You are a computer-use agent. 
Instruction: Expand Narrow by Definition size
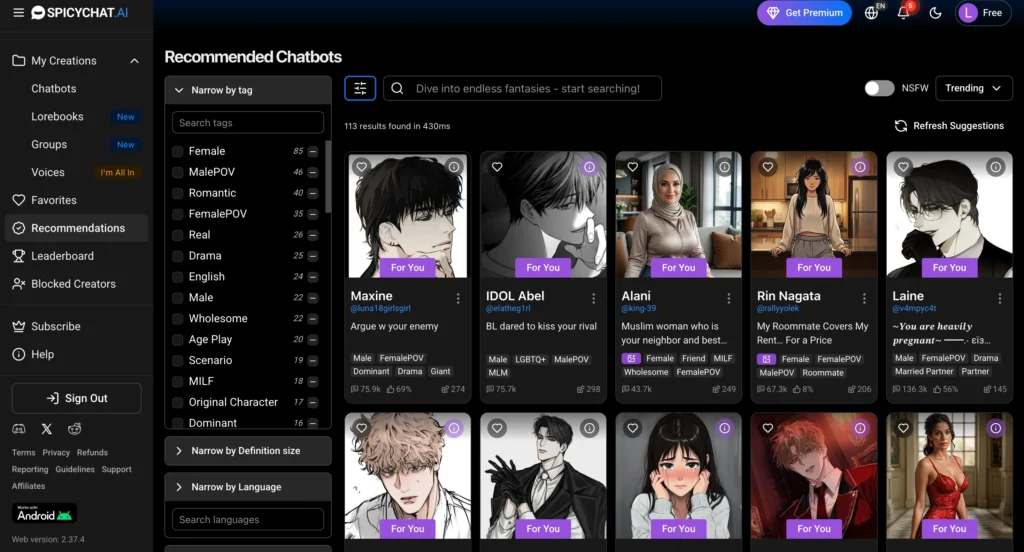tap(248, 451)
